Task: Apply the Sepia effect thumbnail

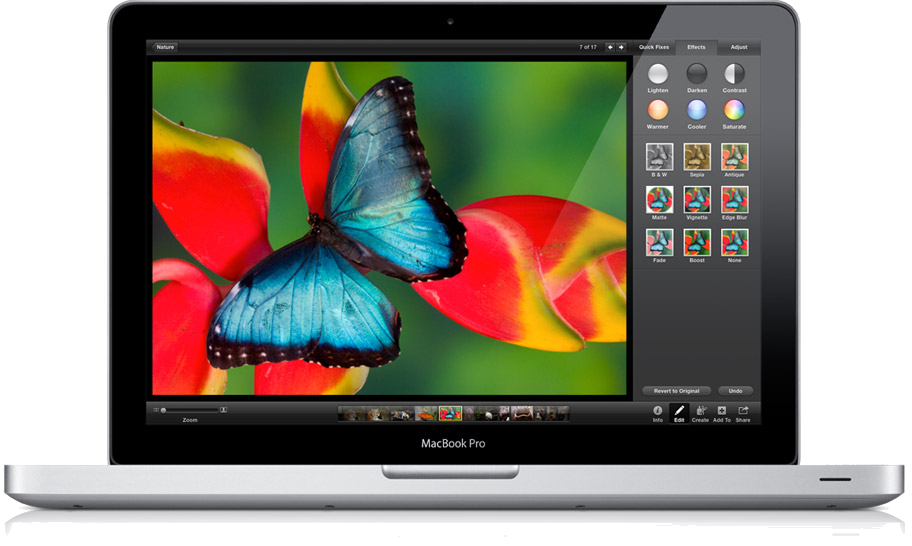Action: click(697, 157)
